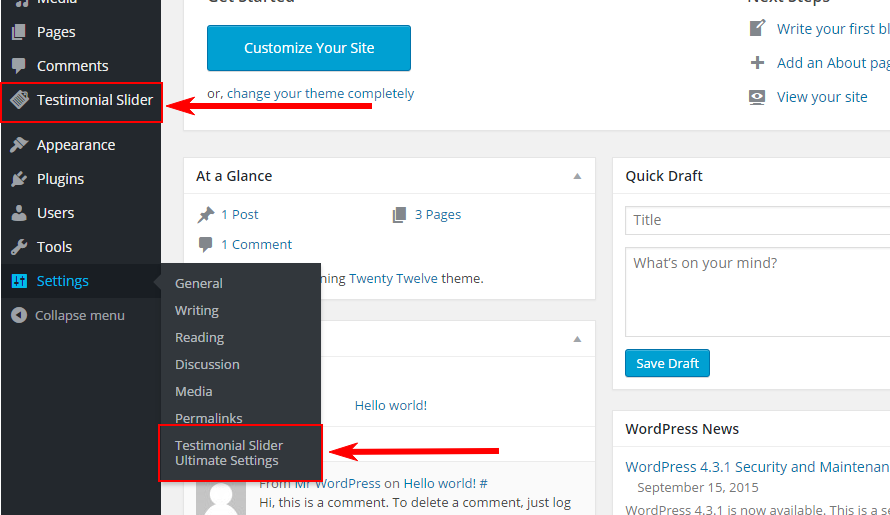The image size is (890, 515).
Task: Click the Appearance paintbrush icon
Action: click(19, 145)
